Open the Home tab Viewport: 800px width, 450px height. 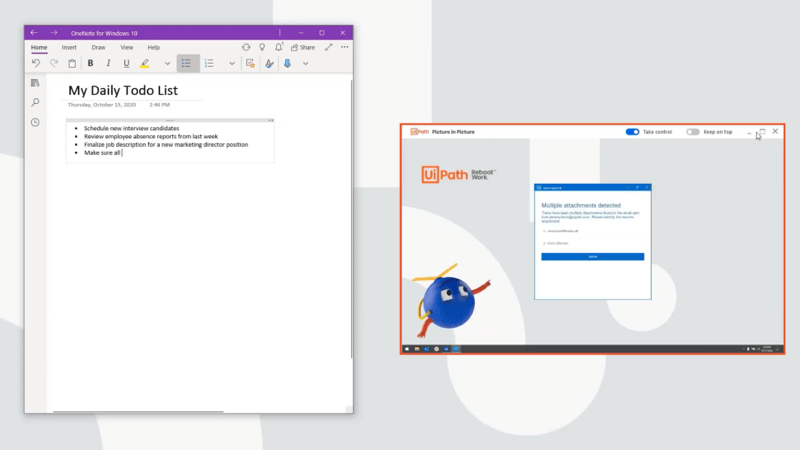pyautogui.click(x=39, y=47)
